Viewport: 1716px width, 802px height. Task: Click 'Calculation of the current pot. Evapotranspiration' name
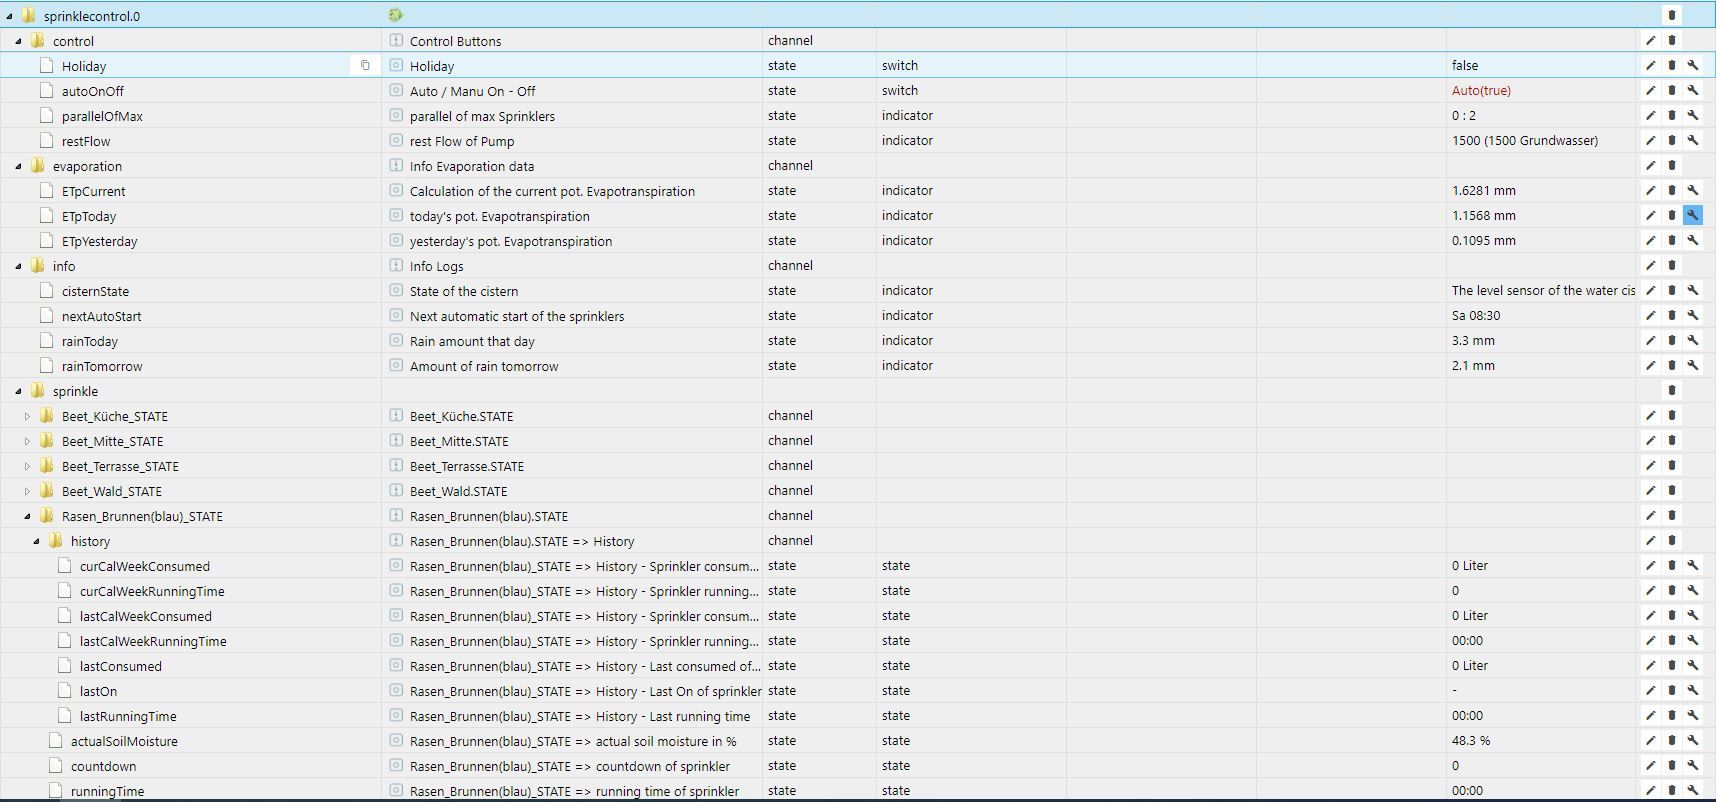click(552, 191)
